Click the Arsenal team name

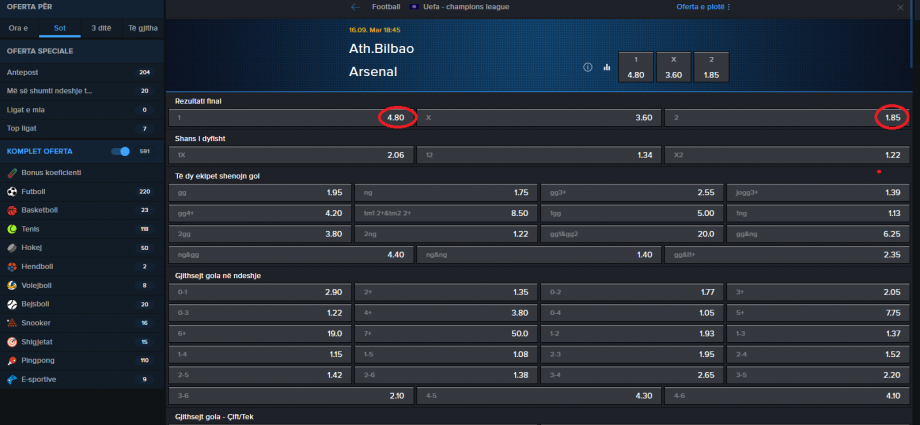(x=373, y=72)
